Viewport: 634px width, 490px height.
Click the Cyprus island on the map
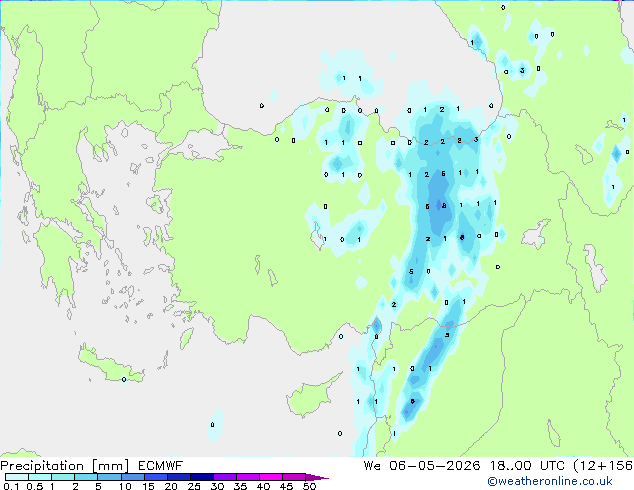[x=311, y=396]
